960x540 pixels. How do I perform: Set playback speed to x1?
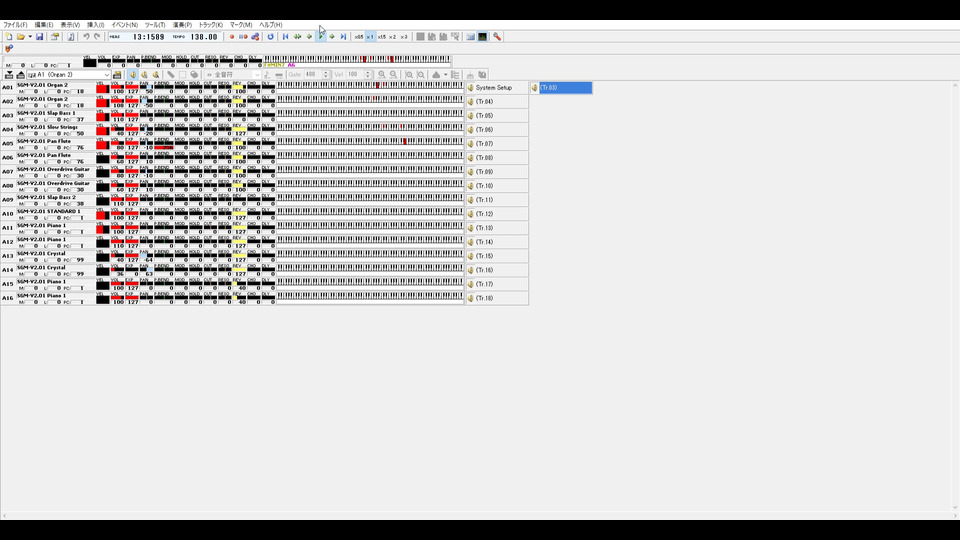370,37
